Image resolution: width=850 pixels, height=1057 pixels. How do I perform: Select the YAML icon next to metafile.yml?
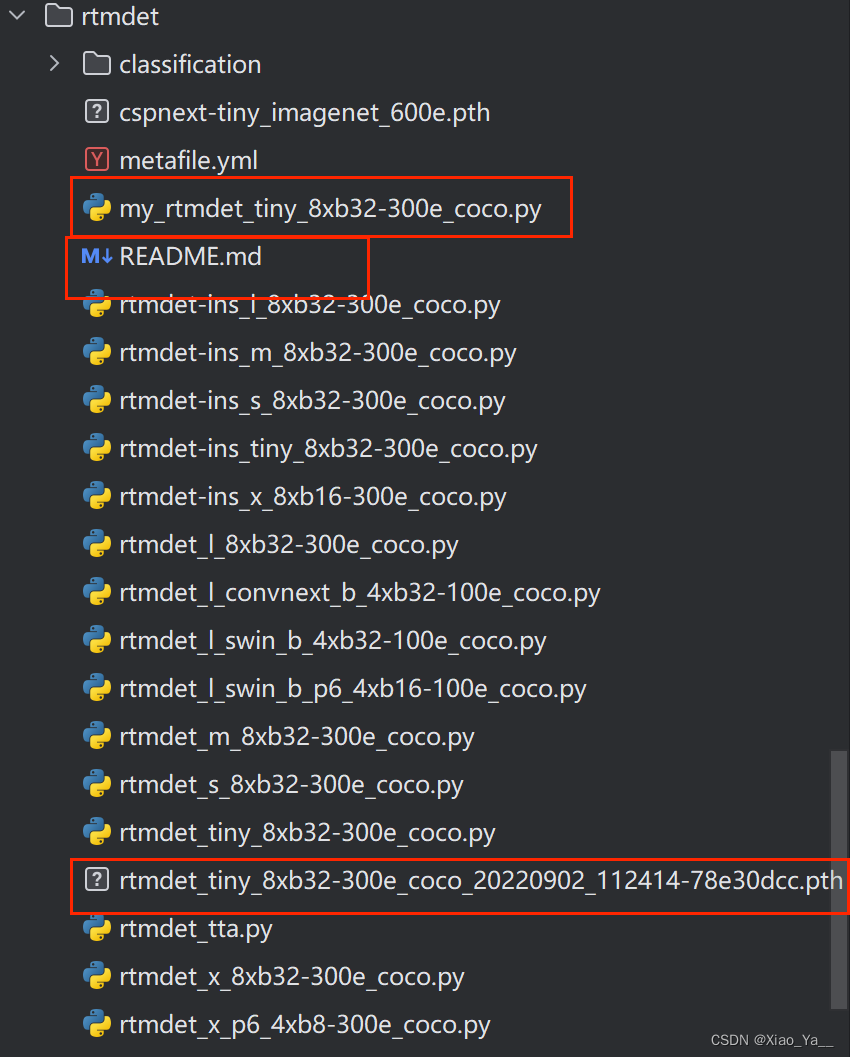point(96,159)
